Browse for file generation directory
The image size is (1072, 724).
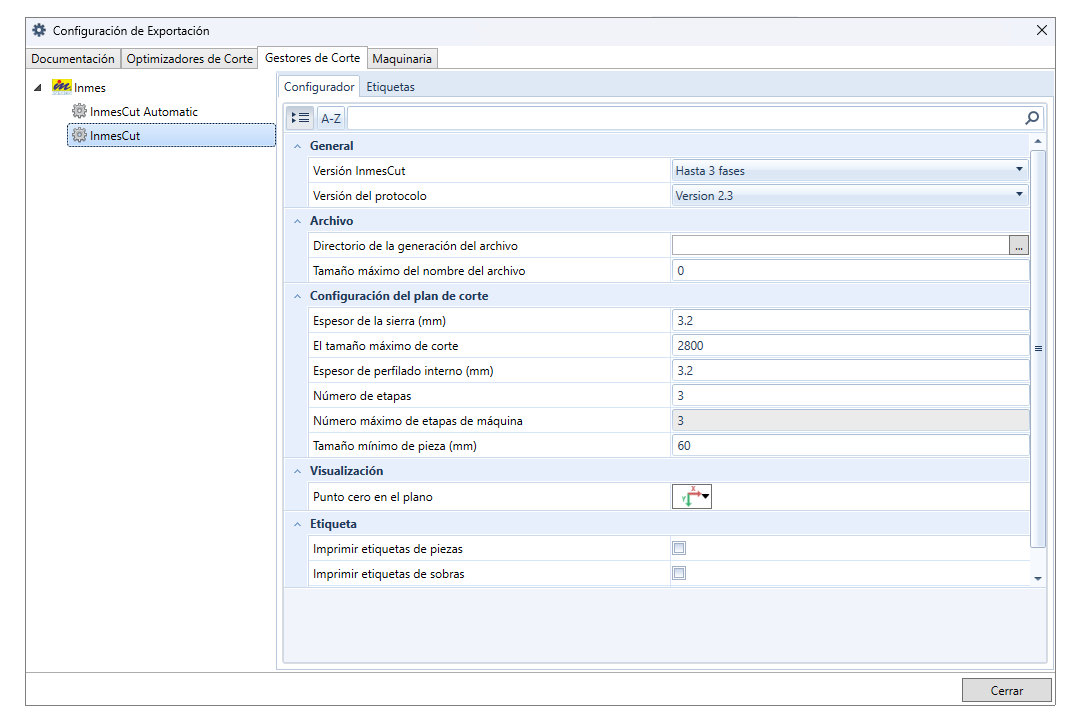1019,245
